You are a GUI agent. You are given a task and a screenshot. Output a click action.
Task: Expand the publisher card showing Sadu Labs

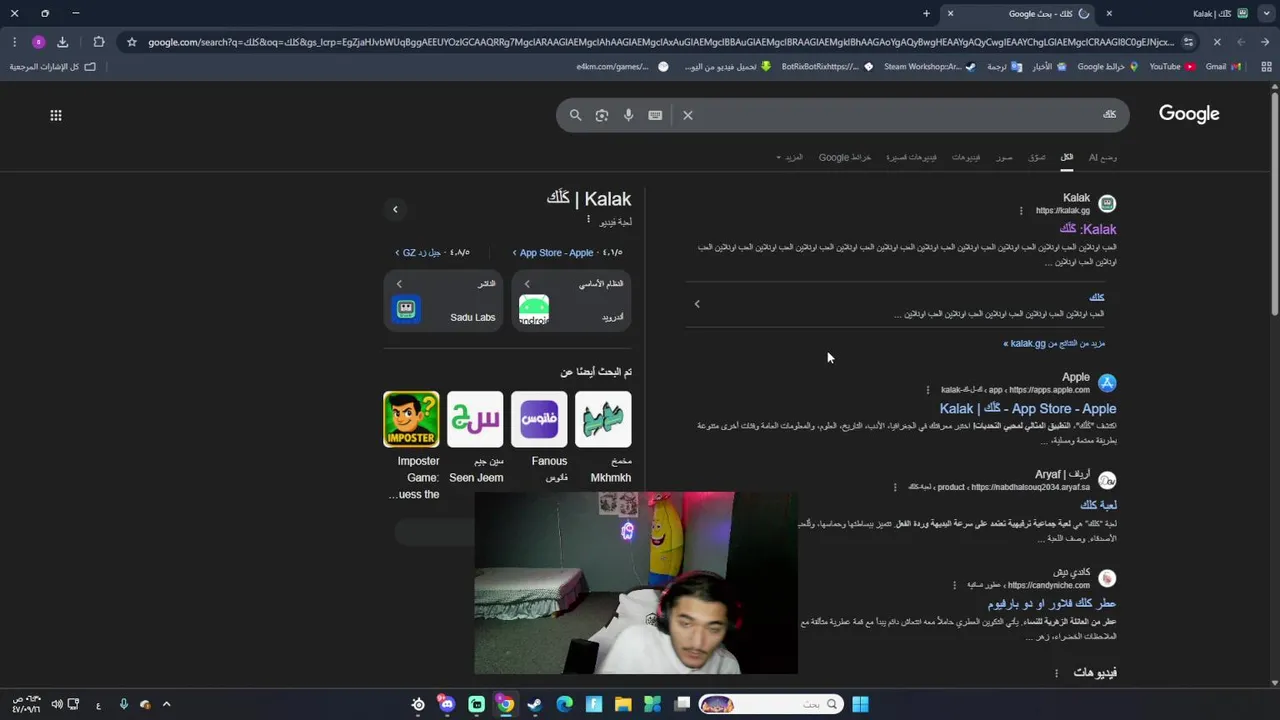(443, 300)
